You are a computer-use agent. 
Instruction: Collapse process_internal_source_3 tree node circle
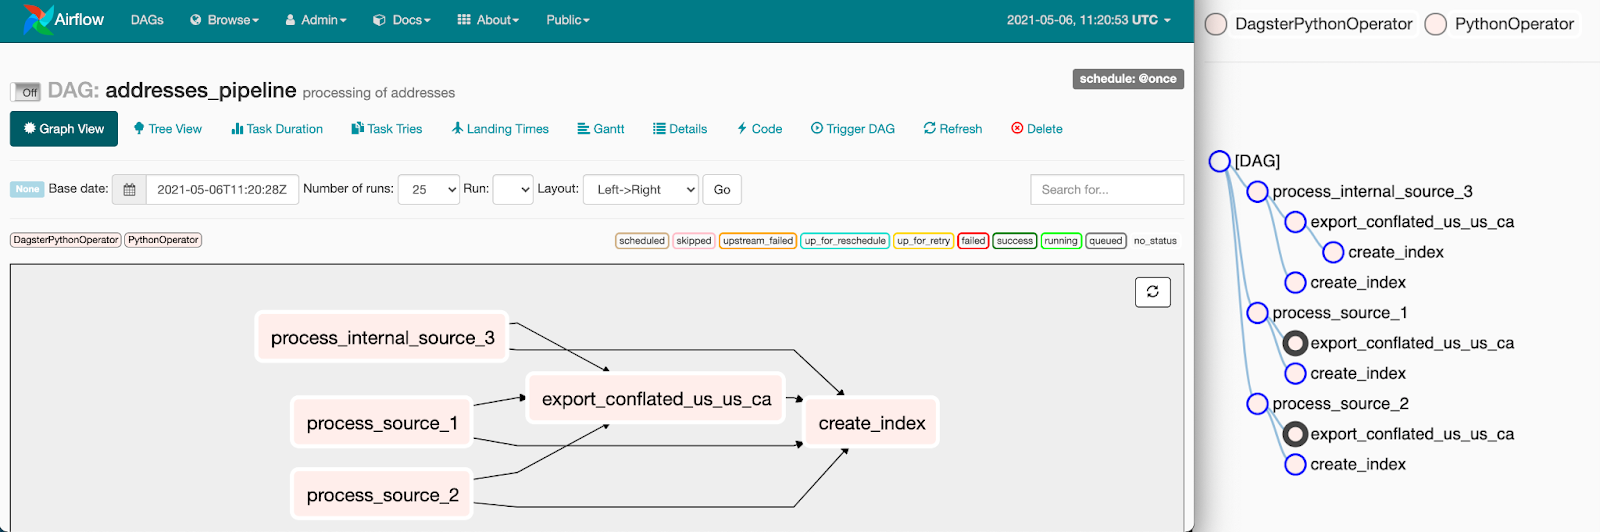pyautogui.click(x=1257, y=191)
